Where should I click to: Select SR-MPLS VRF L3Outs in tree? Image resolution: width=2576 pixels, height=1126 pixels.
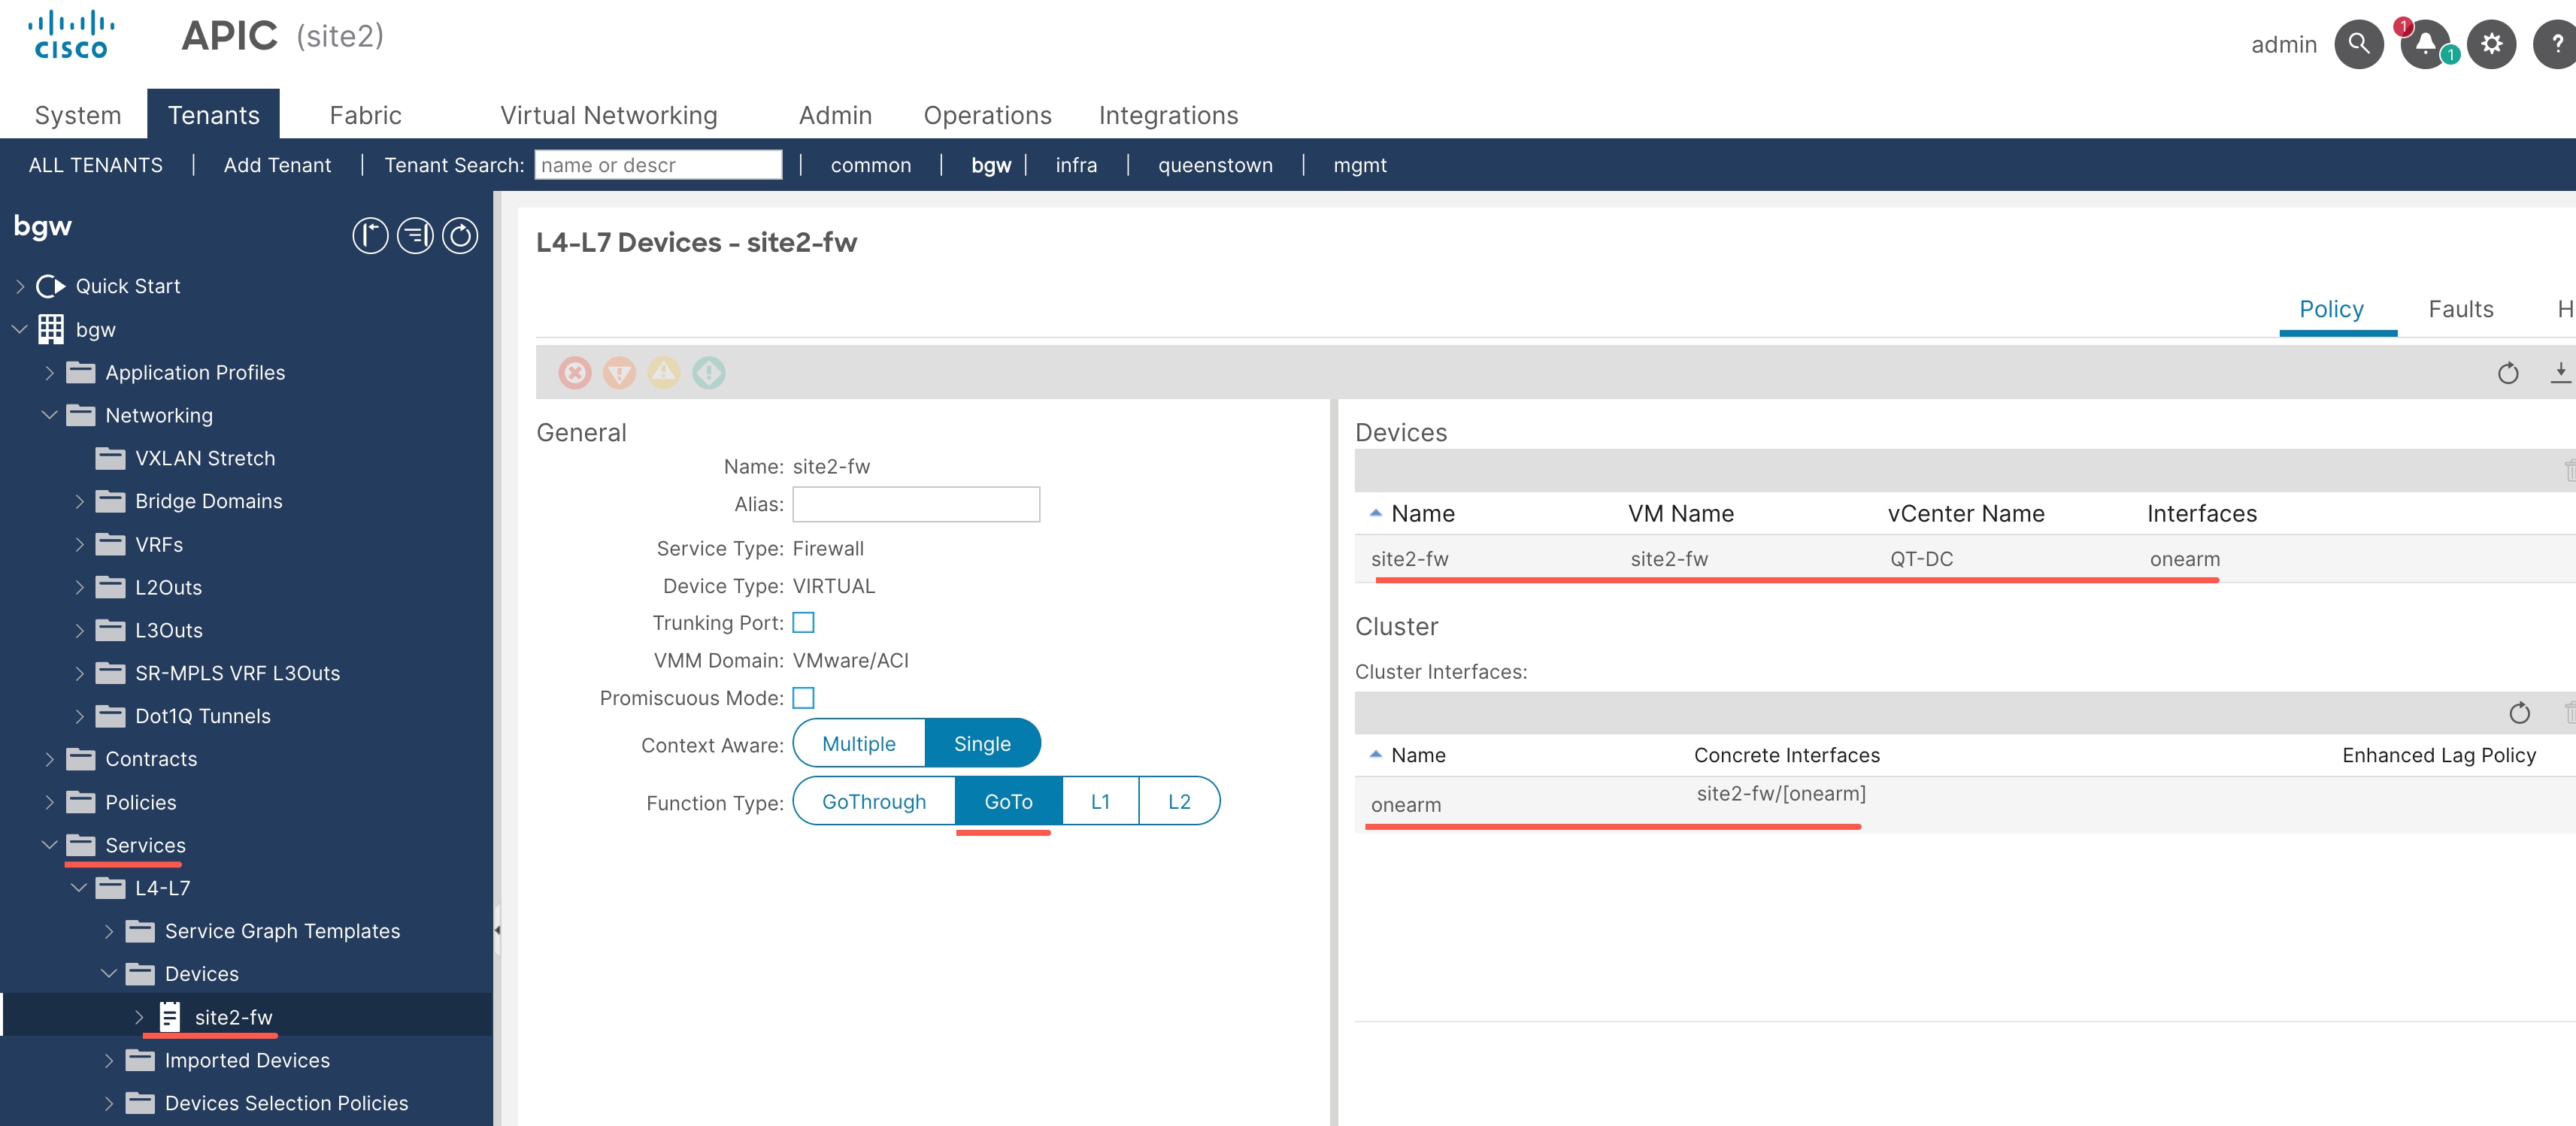click(237, 673)
